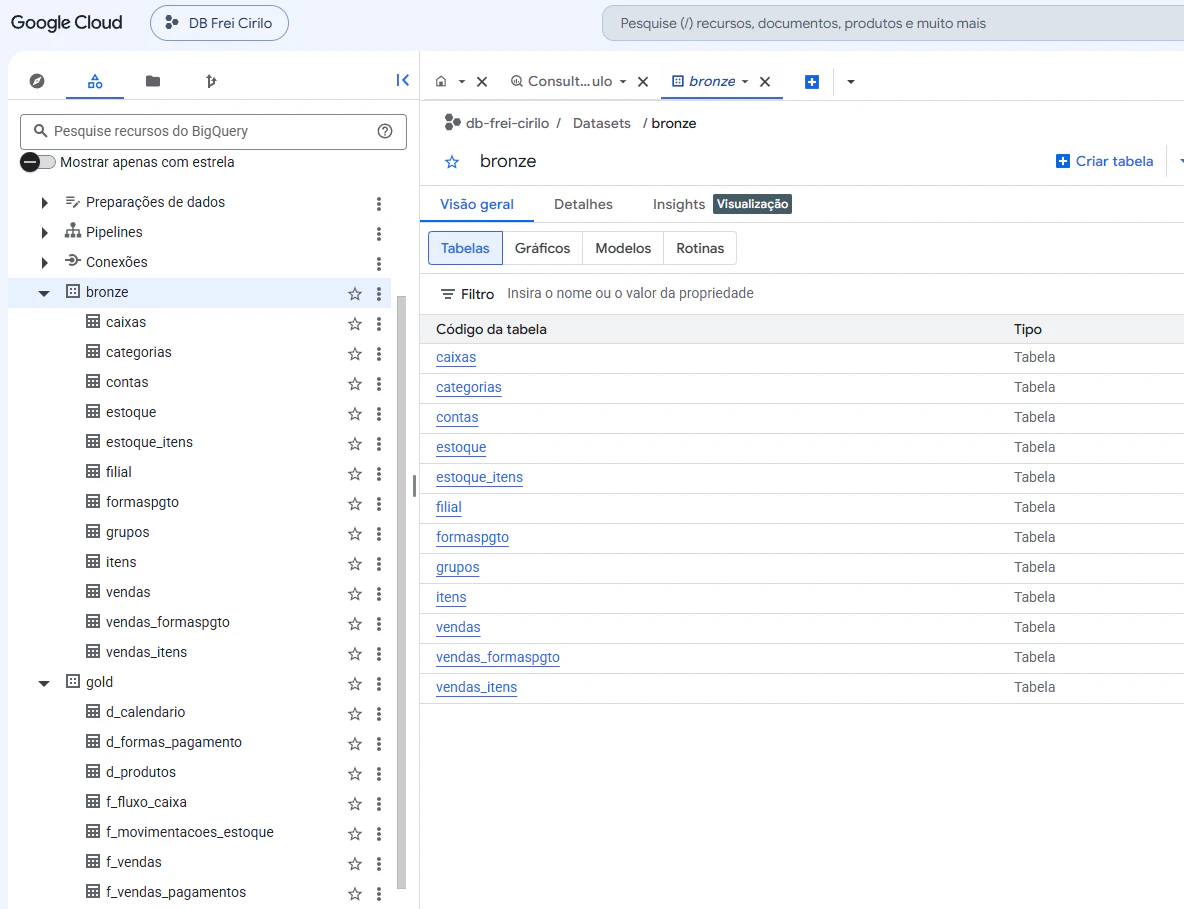Star the f_vendas table
1184x909 pixels.
[x=355, y=863]
